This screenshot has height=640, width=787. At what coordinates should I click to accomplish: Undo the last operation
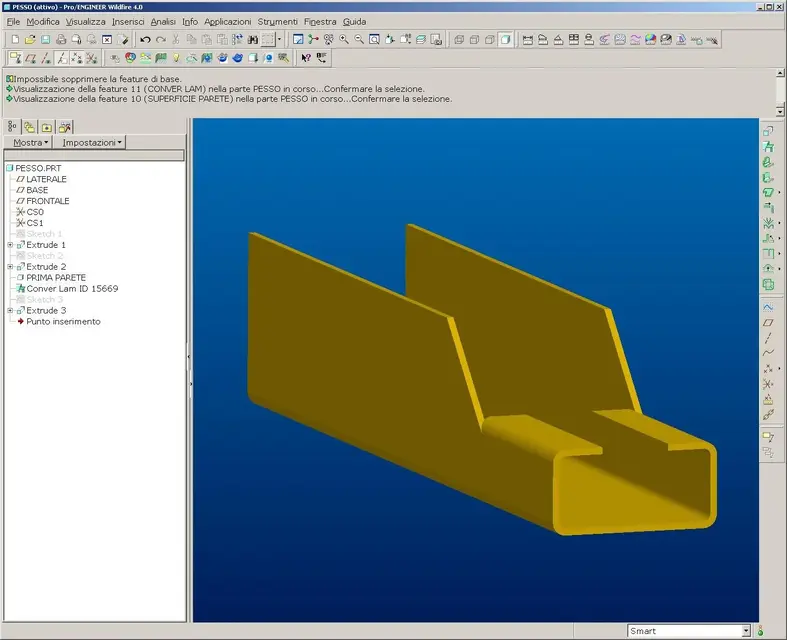(145, 40)
